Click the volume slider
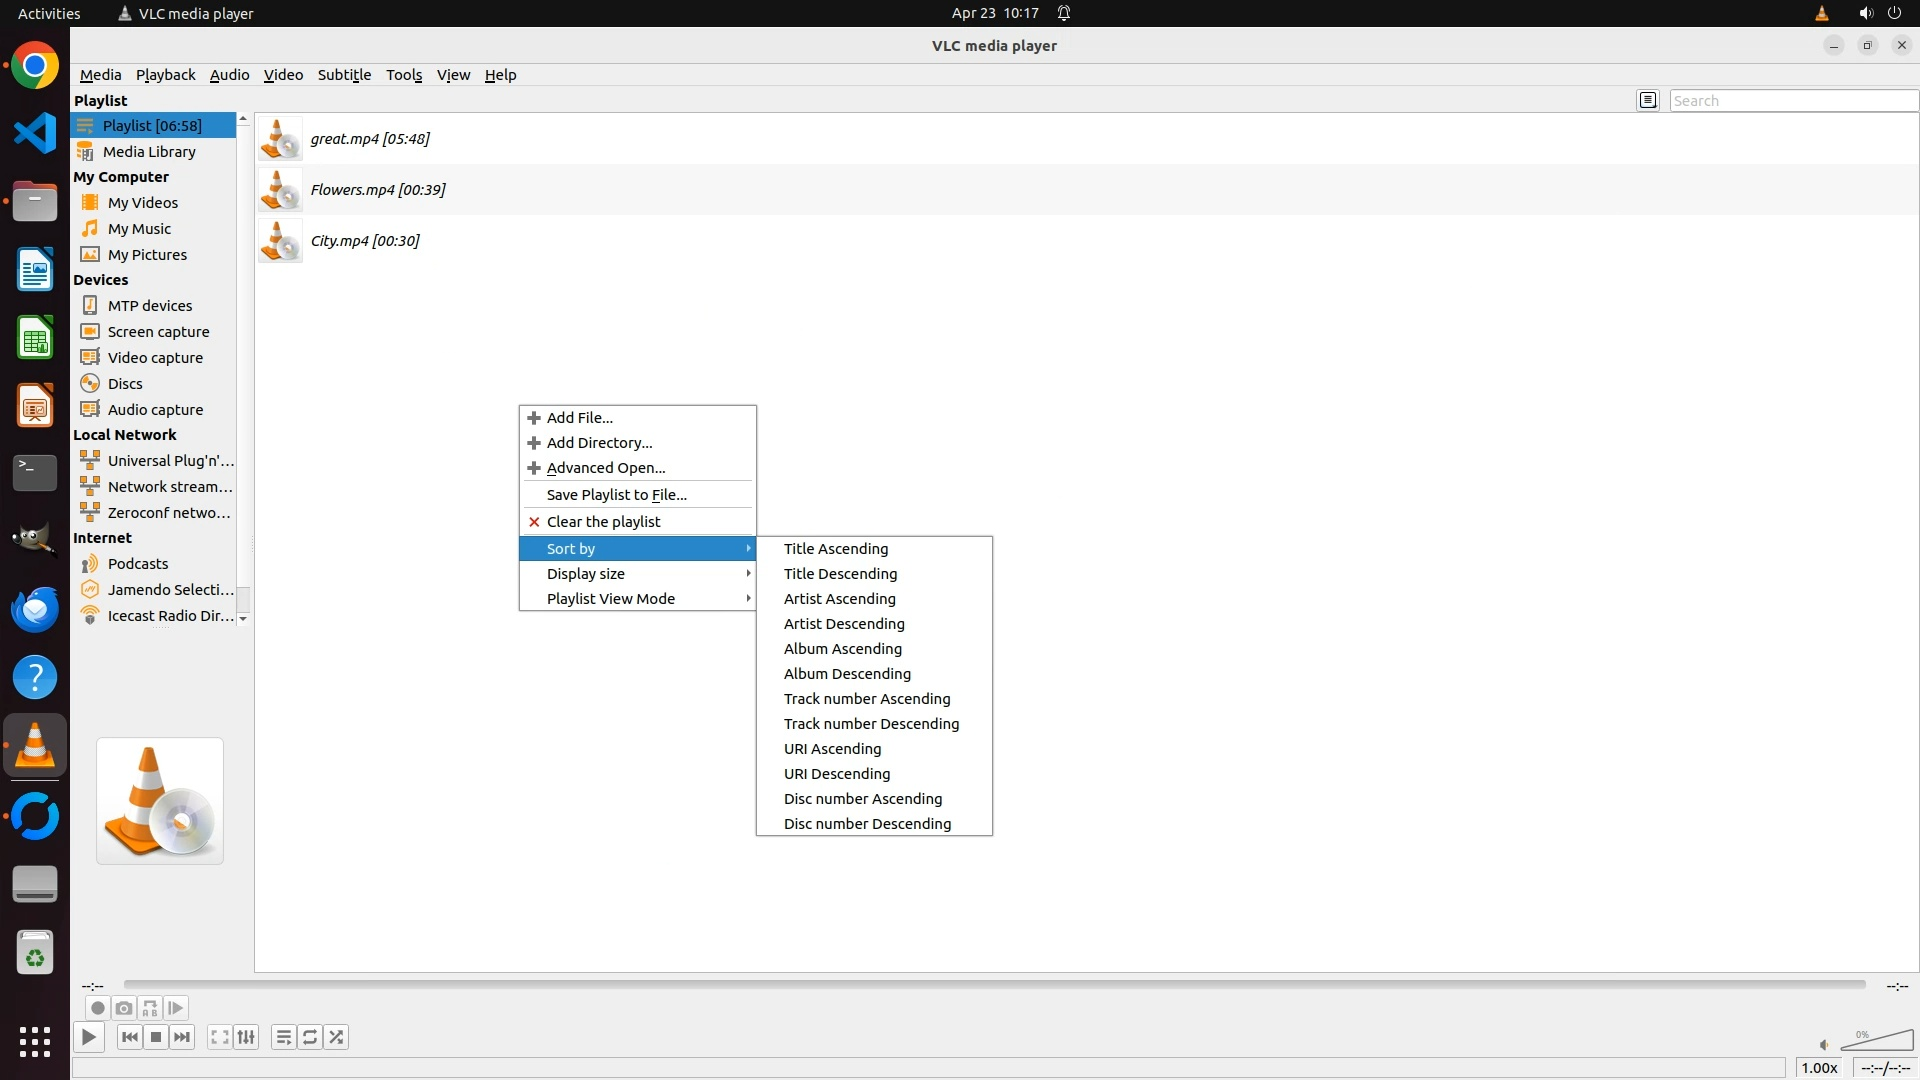This screenshot has width=1920, height=1080. [1878, 1042]
